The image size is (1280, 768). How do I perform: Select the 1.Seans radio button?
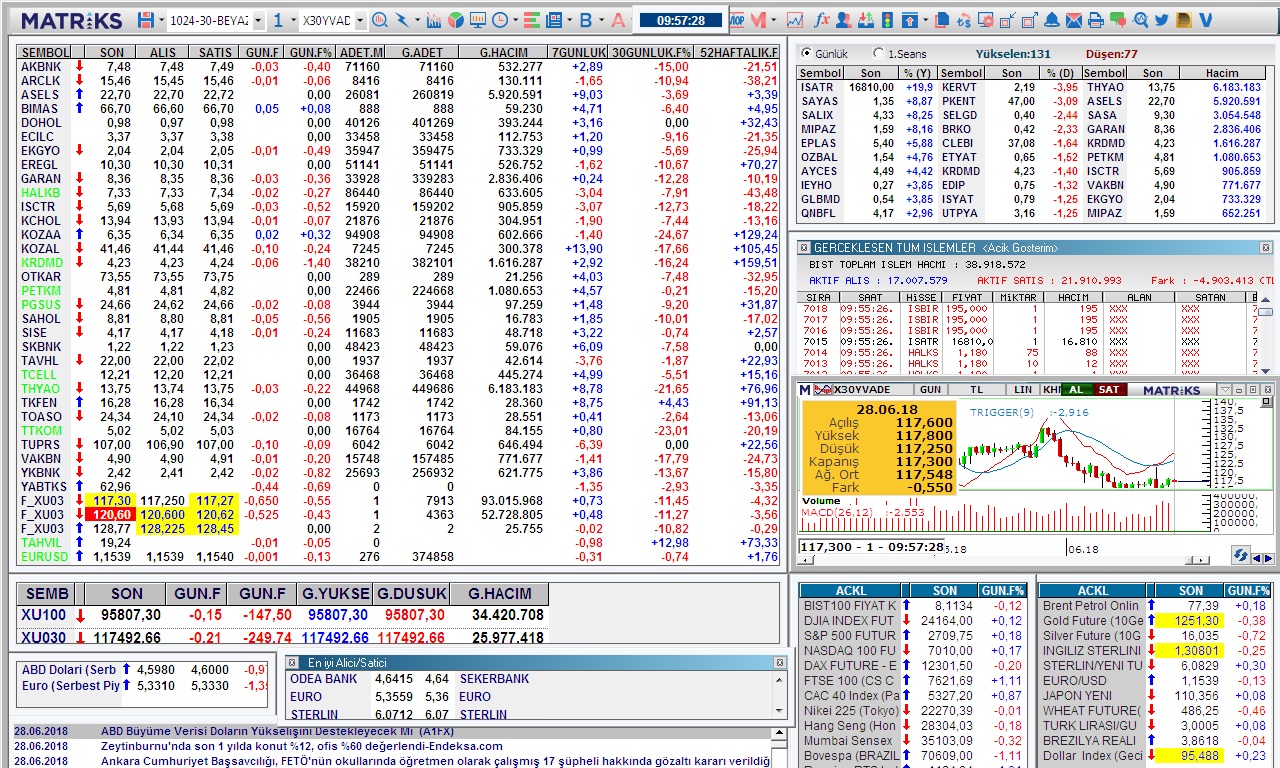pyautogui.click(x=879, y=53)
